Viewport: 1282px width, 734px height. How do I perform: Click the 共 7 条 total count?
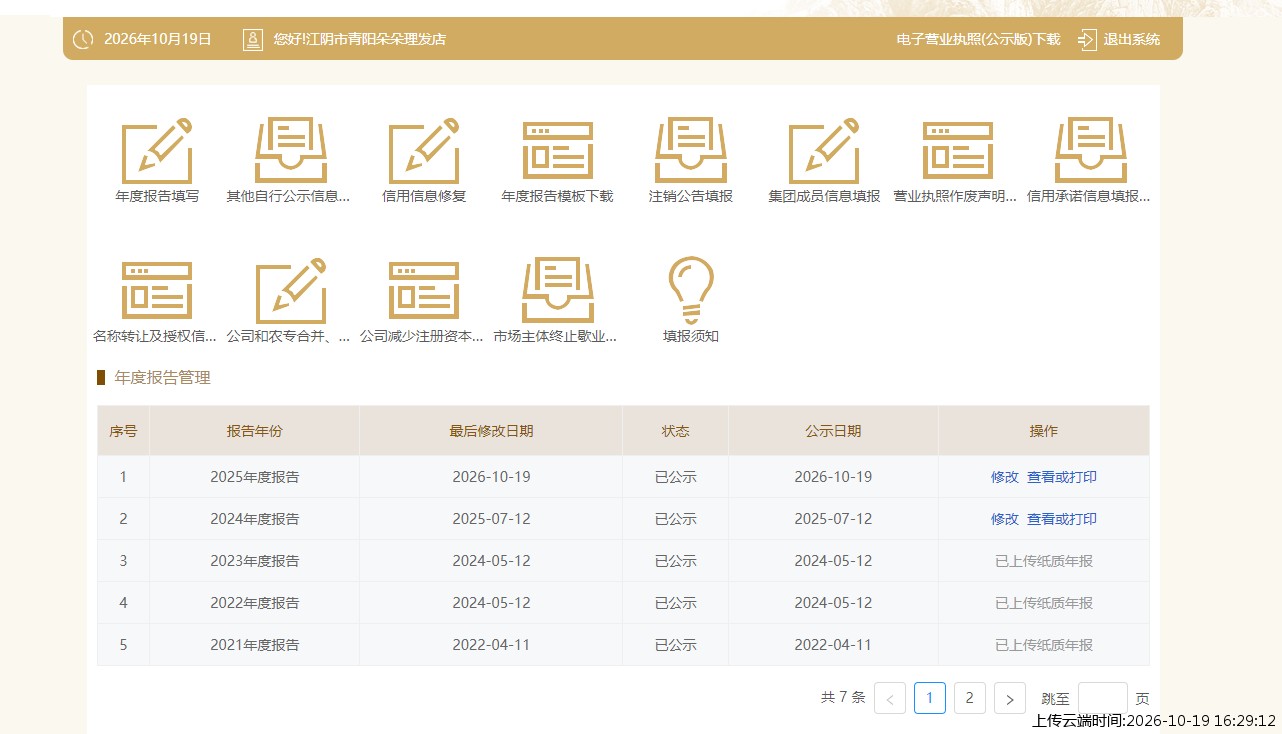[843, 697]
